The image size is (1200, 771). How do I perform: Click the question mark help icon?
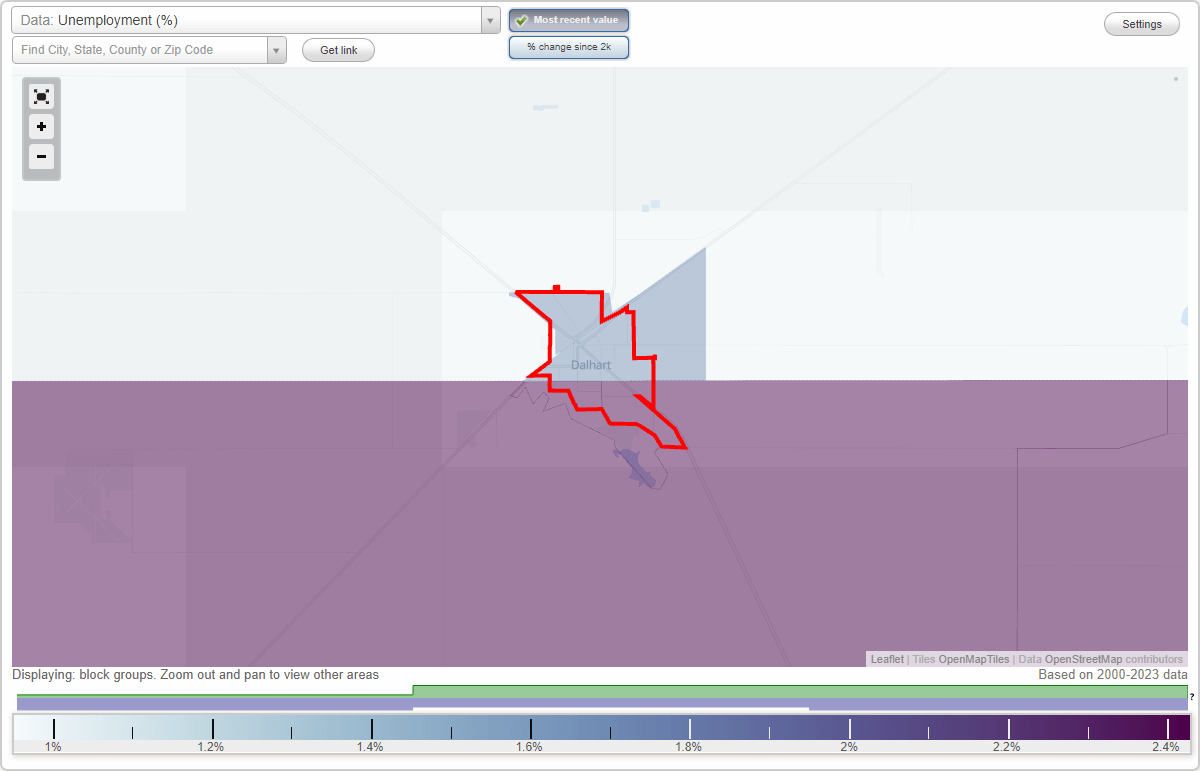click(x=1192, y=696)
